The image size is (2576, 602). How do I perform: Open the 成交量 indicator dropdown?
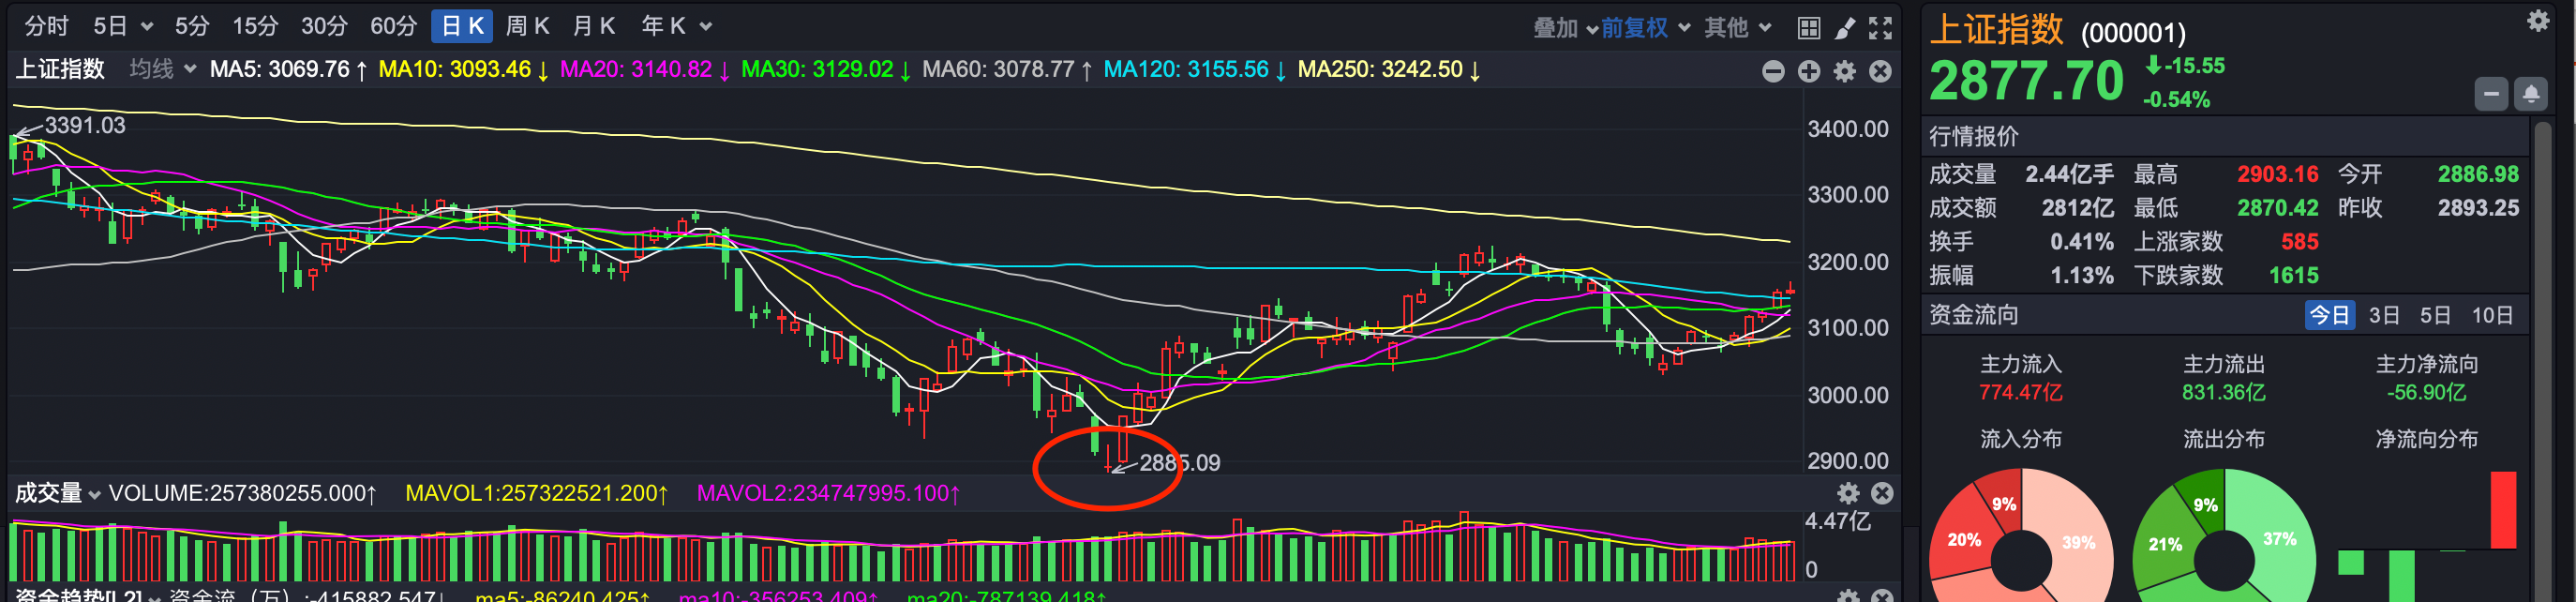pyautogui.click(x=58, y=493)
